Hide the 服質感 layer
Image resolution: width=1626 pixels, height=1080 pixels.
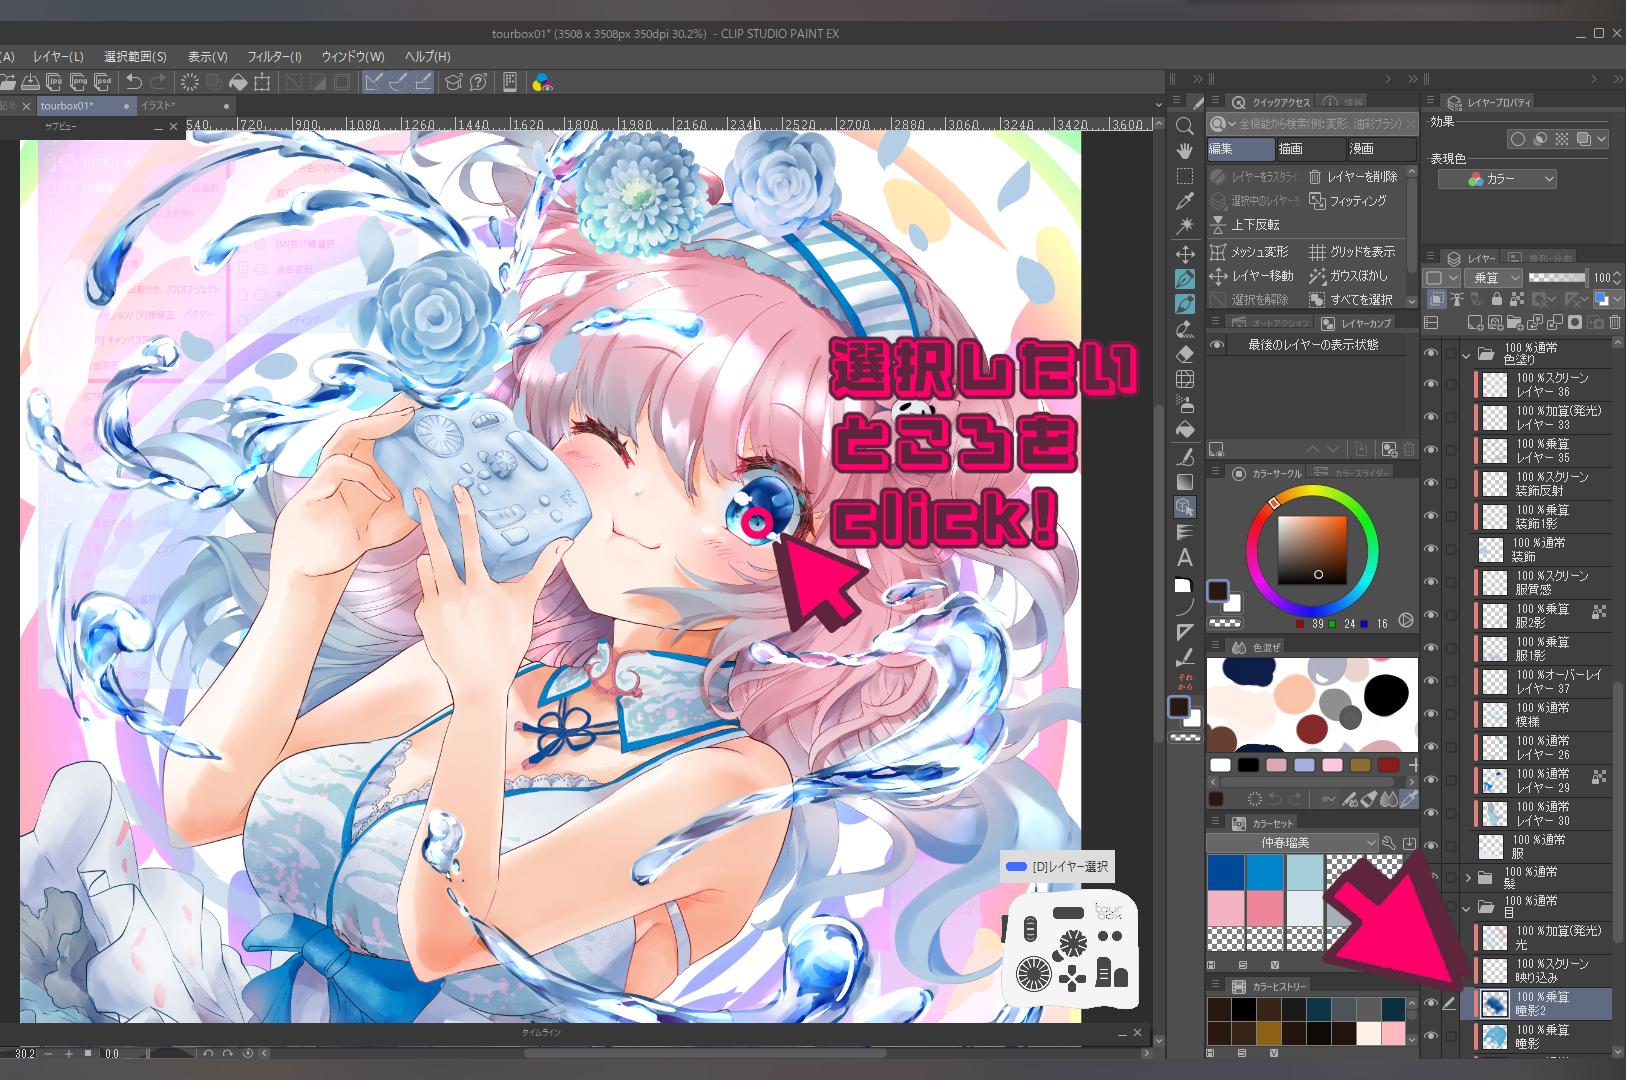coord(1431,583)
